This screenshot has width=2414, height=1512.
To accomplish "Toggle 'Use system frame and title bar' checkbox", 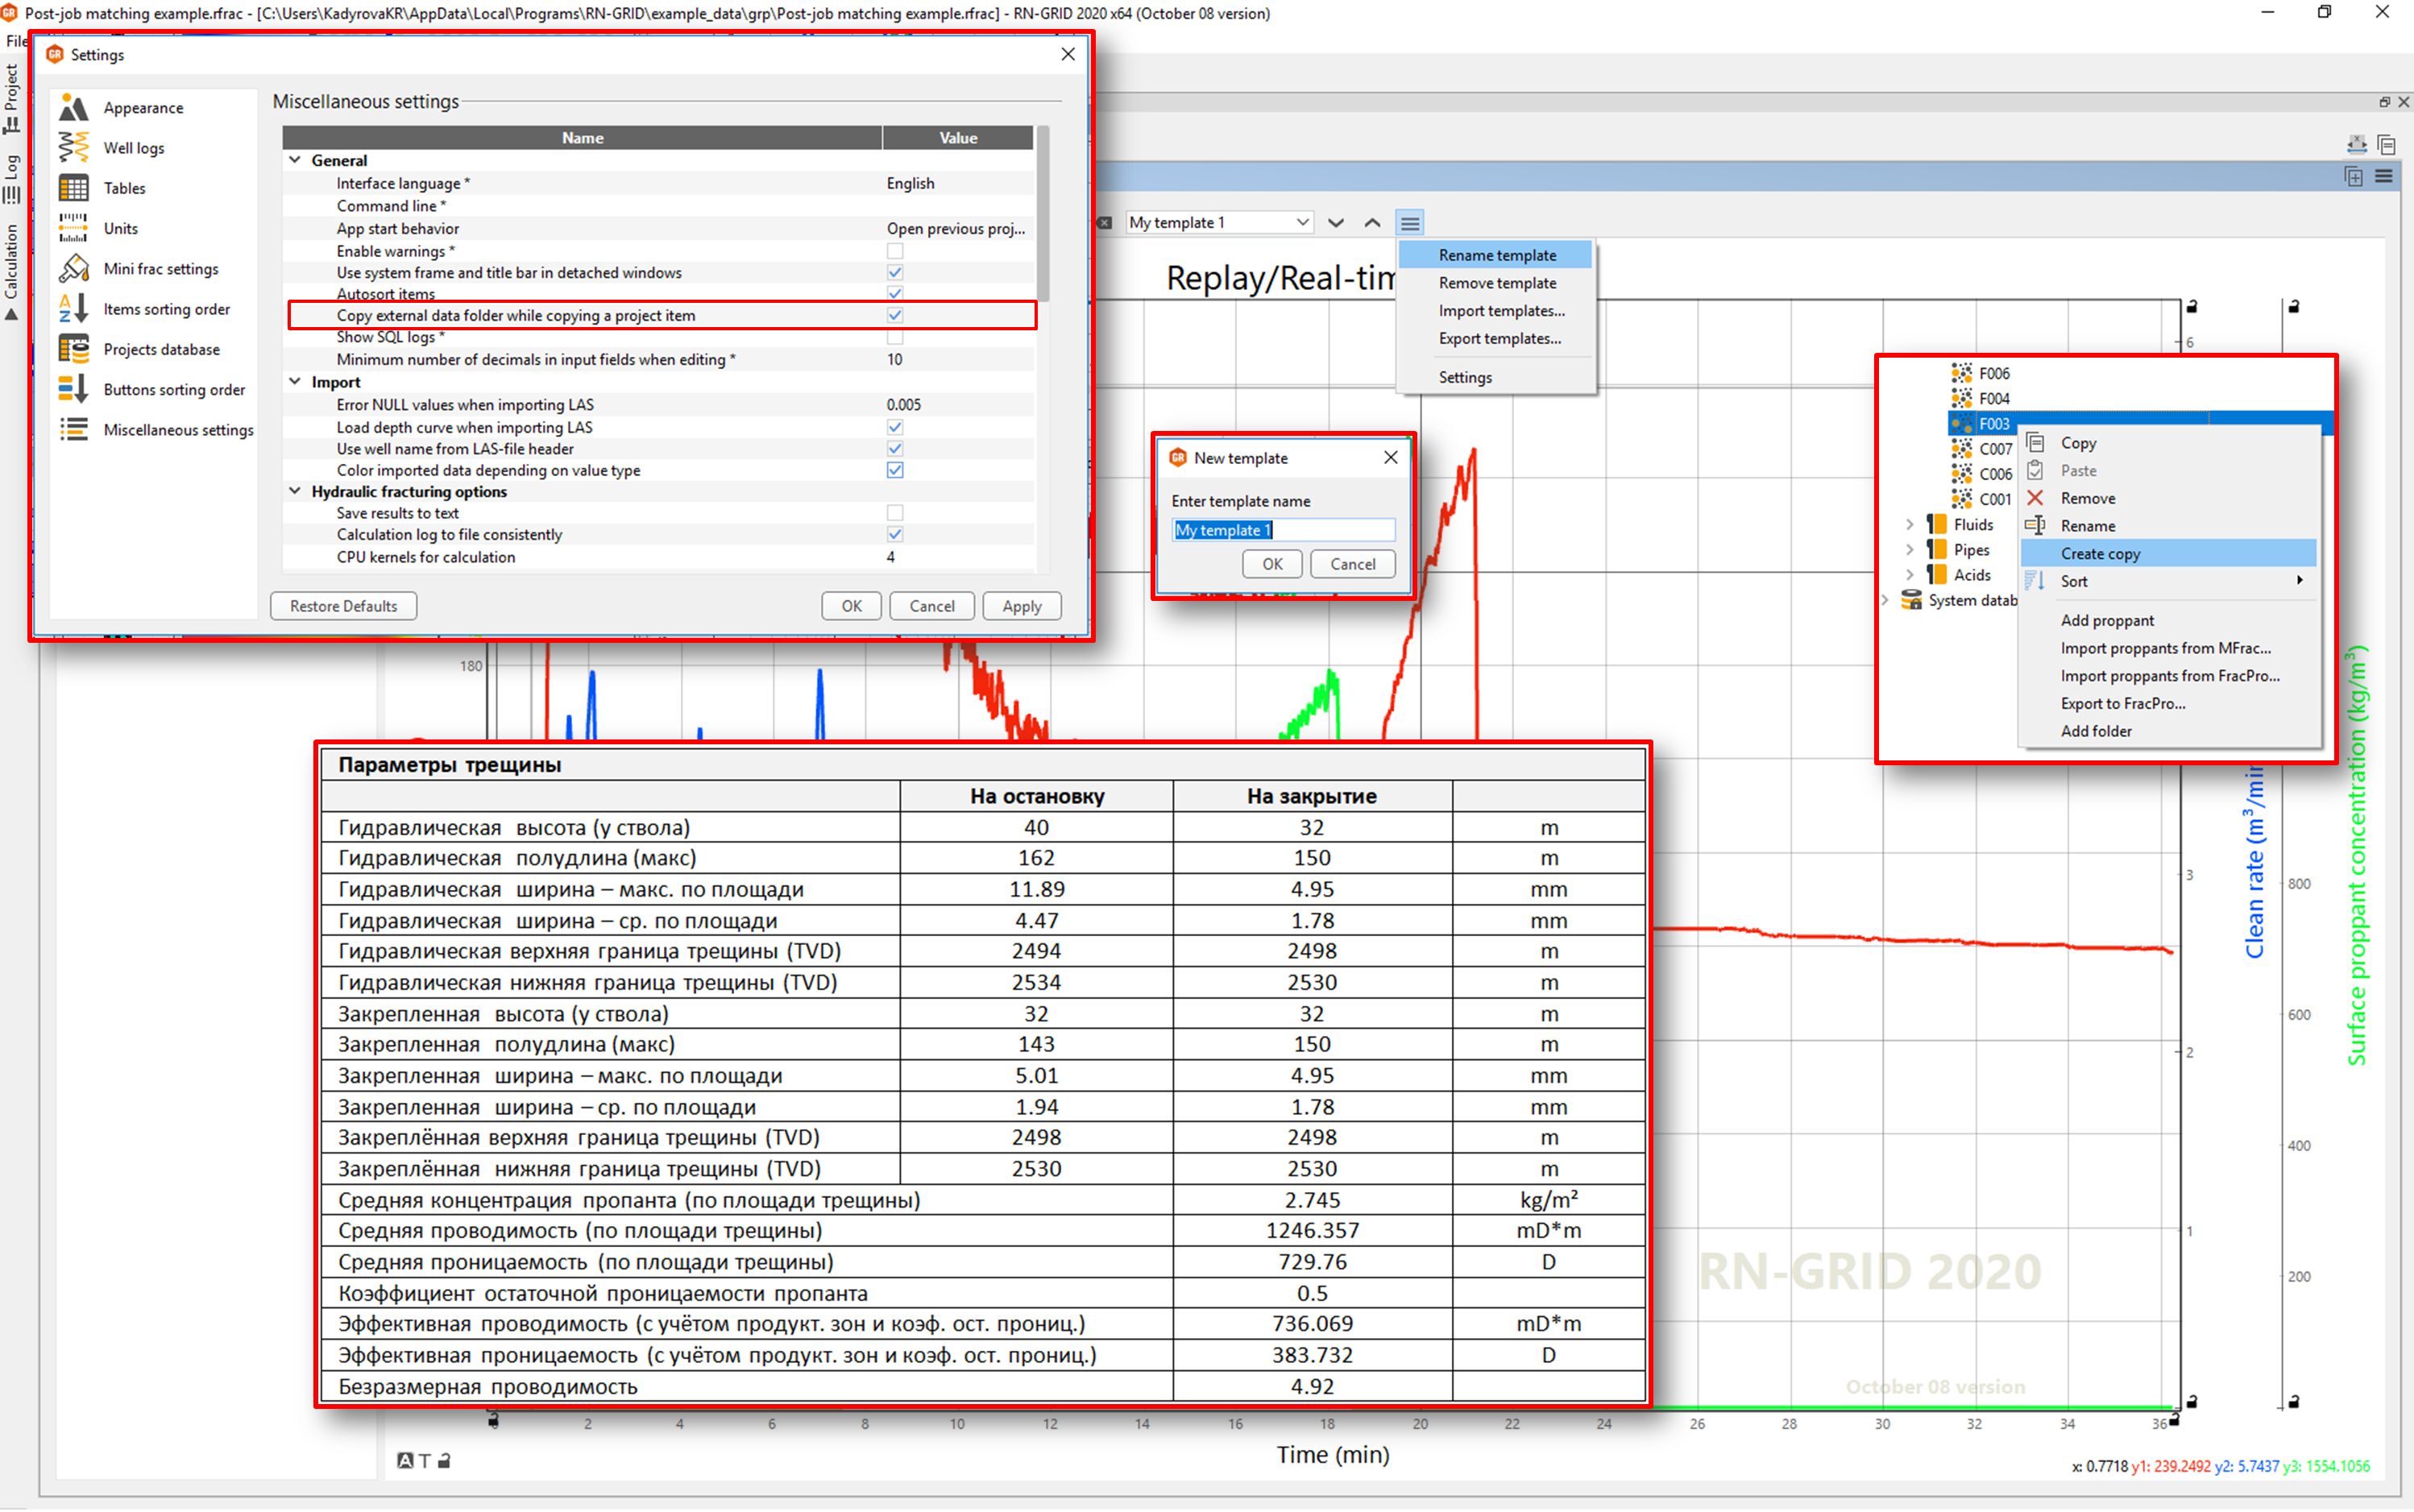I will [x=895, y=272].
